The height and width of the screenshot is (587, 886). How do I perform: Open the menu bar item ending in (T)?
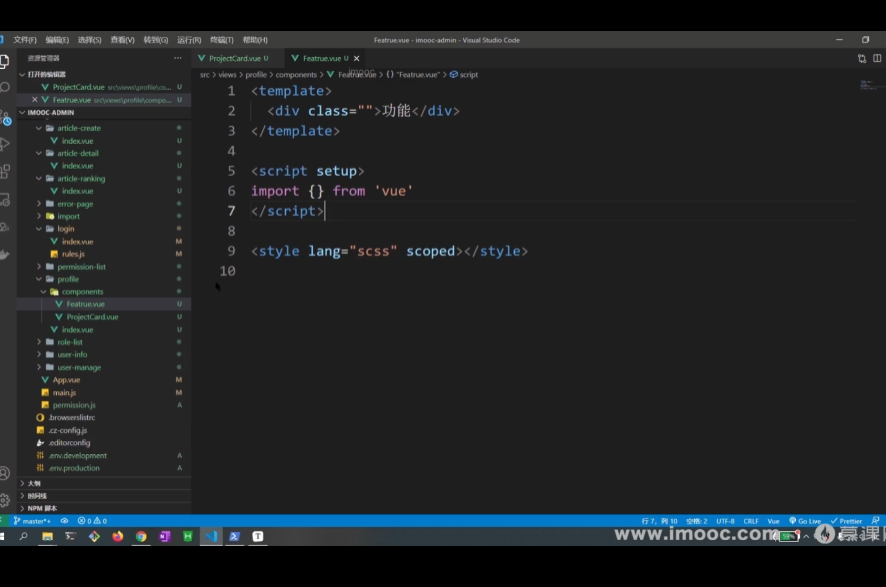[x=222, y=40]
